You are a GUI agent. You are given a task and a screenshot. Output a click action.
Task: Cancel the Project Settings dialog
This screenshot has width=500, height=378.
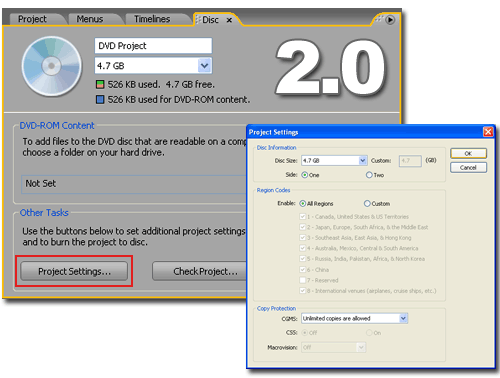point(468,167)
